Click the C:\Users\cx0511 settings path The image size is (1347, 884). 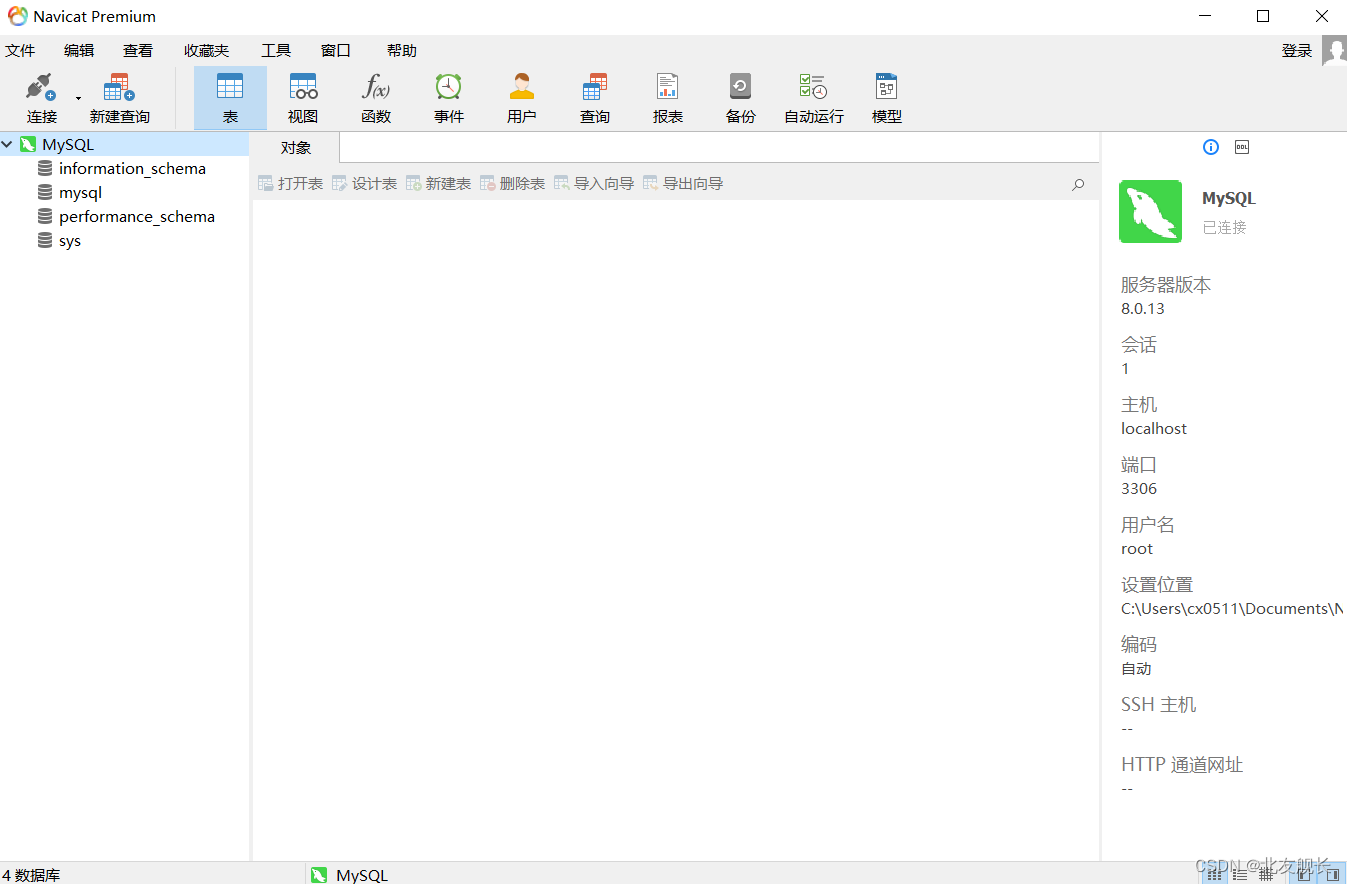coord(1233,609)
